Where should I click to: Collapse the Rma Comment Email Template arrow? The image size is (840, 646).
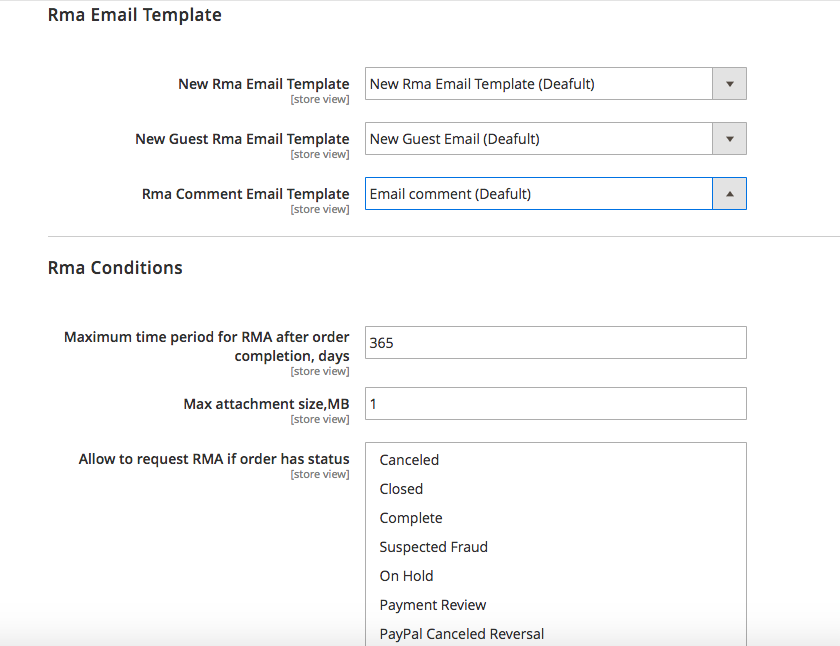click(729, 194)
